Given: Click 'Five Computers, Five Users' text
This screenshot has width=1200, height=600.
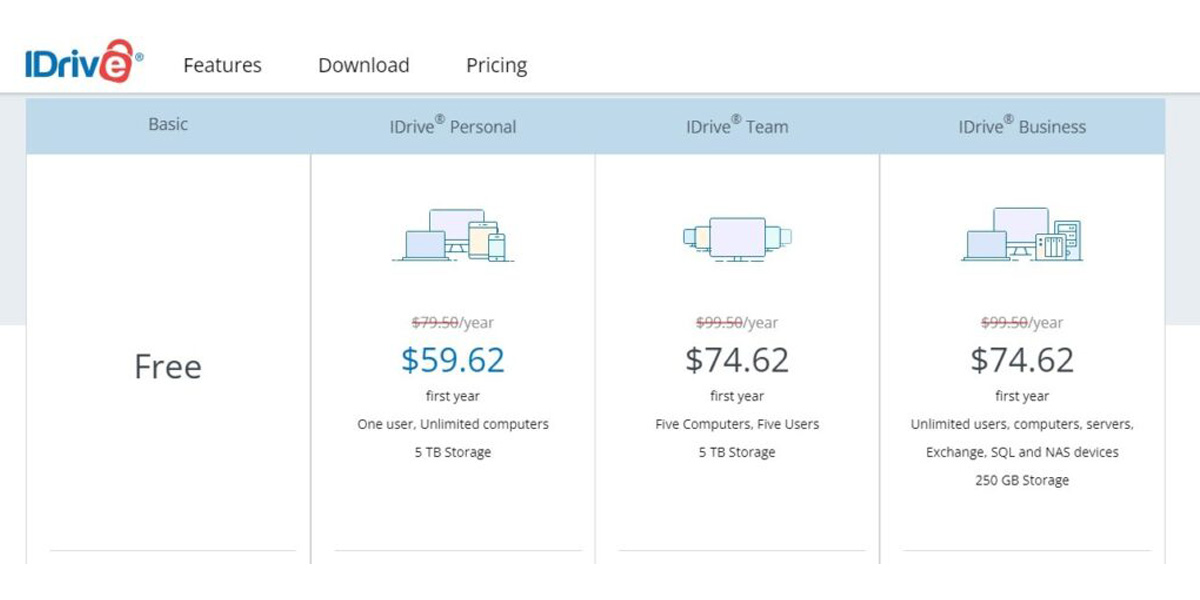Looking at the screenshot, I should (737, 424).
